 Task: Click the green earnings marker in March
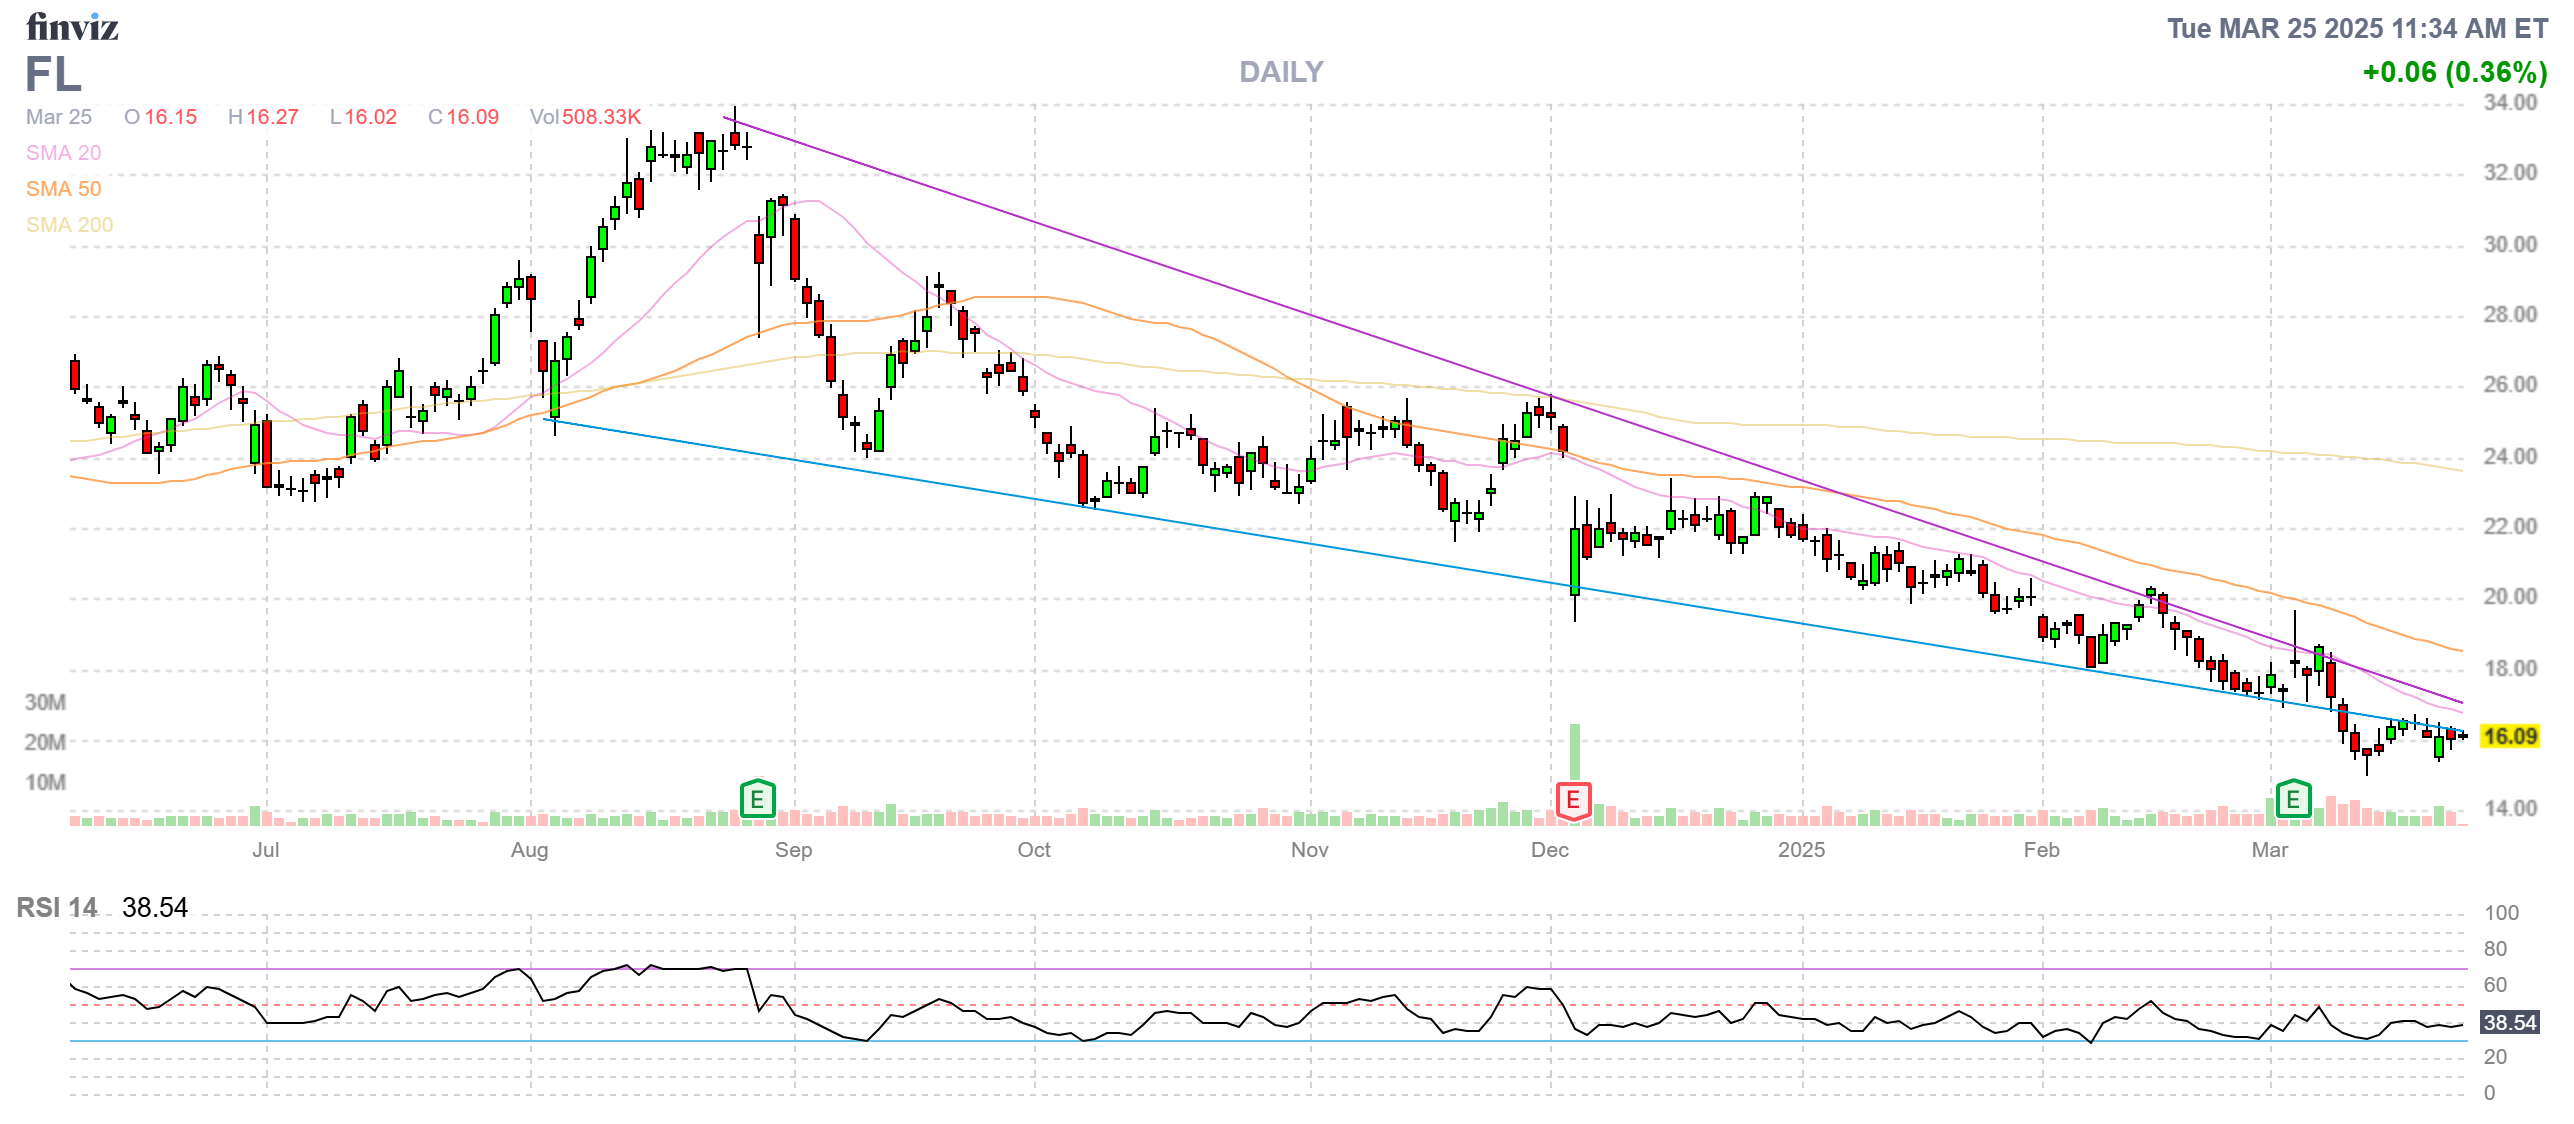click(2292, 799)
